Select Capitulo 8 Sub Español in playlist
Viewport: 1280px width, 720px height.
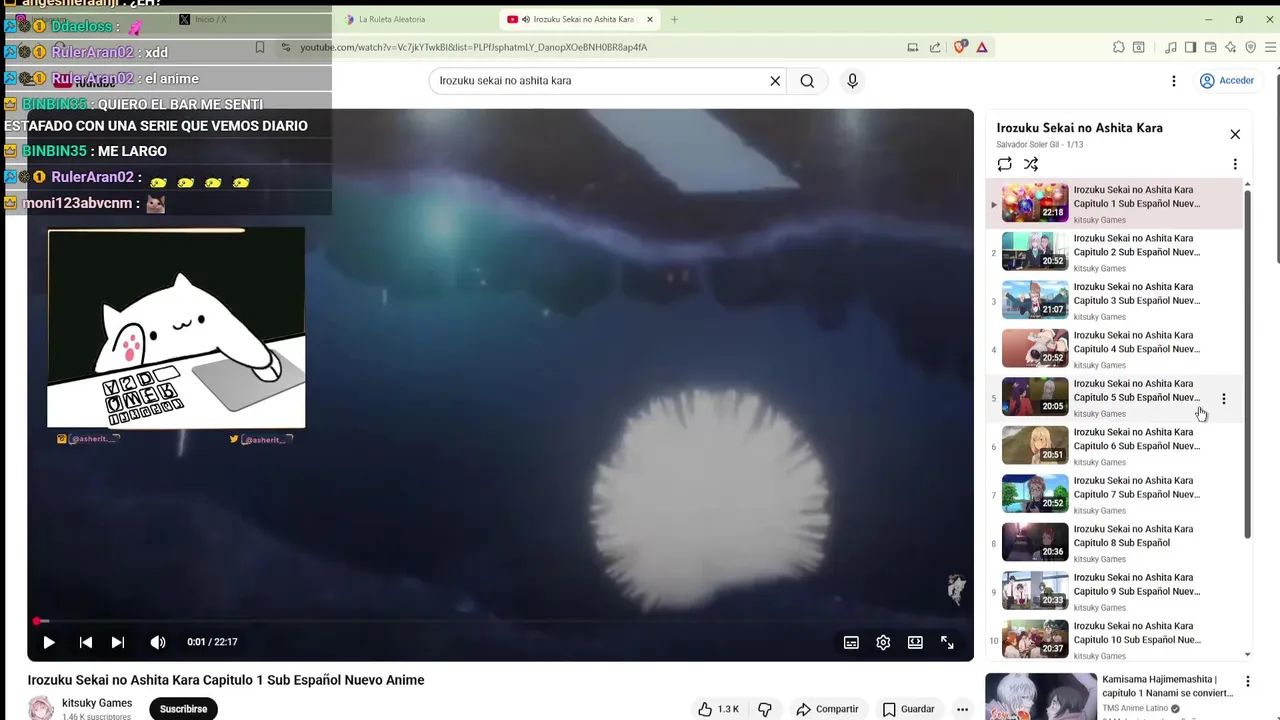(1114, 543)
